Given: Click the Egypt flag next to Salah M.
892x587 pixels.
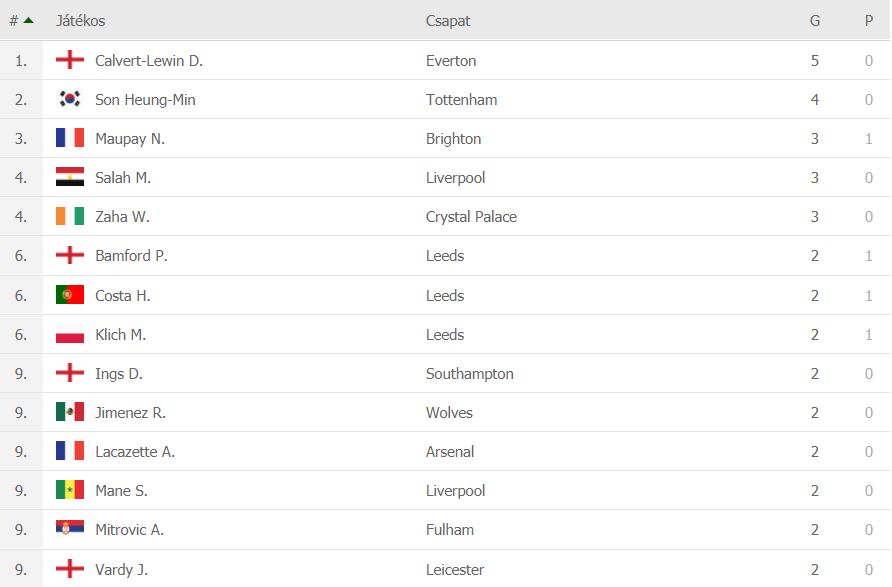Looking at the screenshot, I should click(70, 177).
